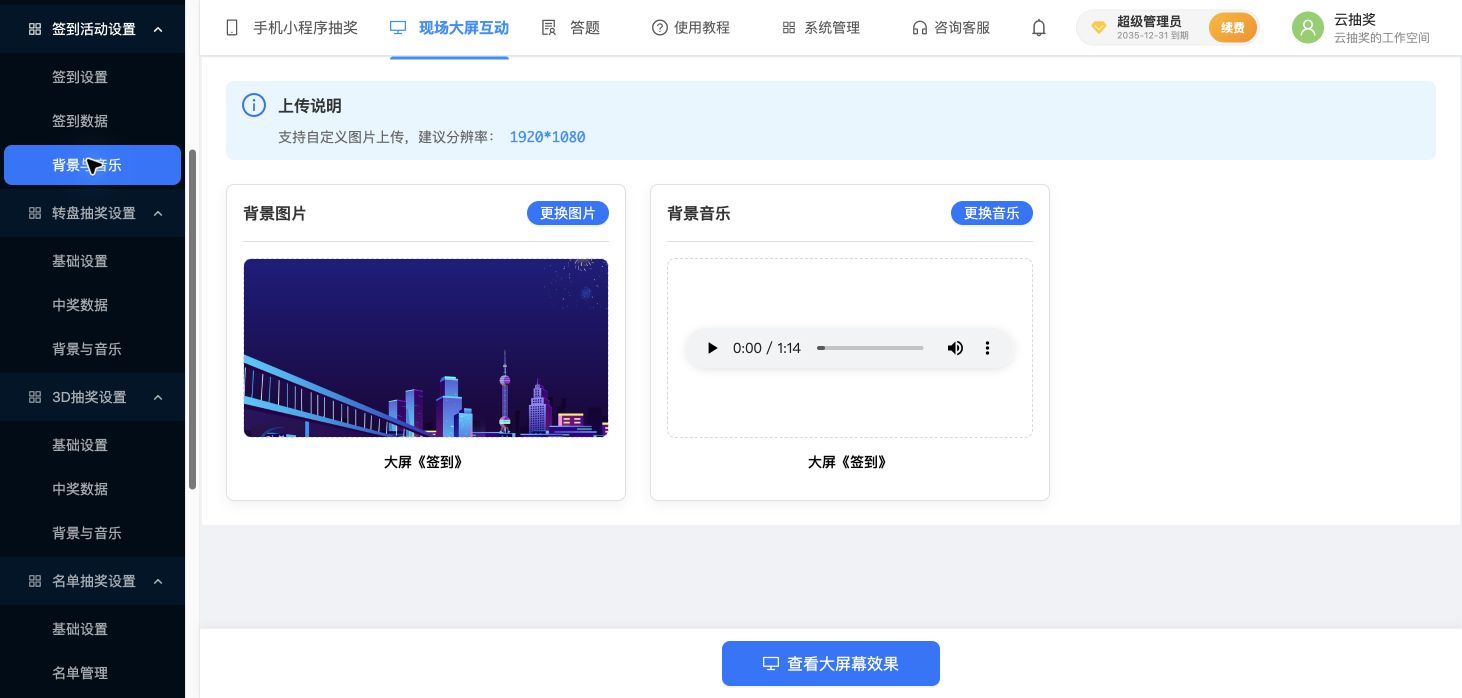Click the sidebar vertical scrollbar
The image size is (1462, 698).
click(193, 320)
